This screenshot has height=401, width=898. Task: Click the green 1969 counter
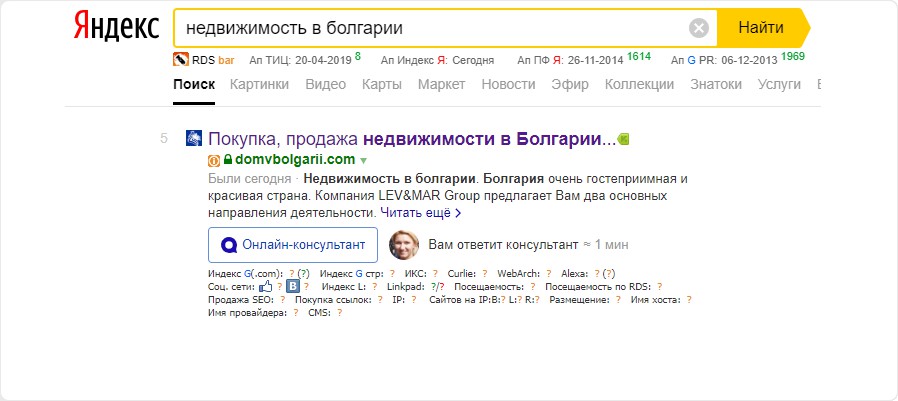click(793, 56)
